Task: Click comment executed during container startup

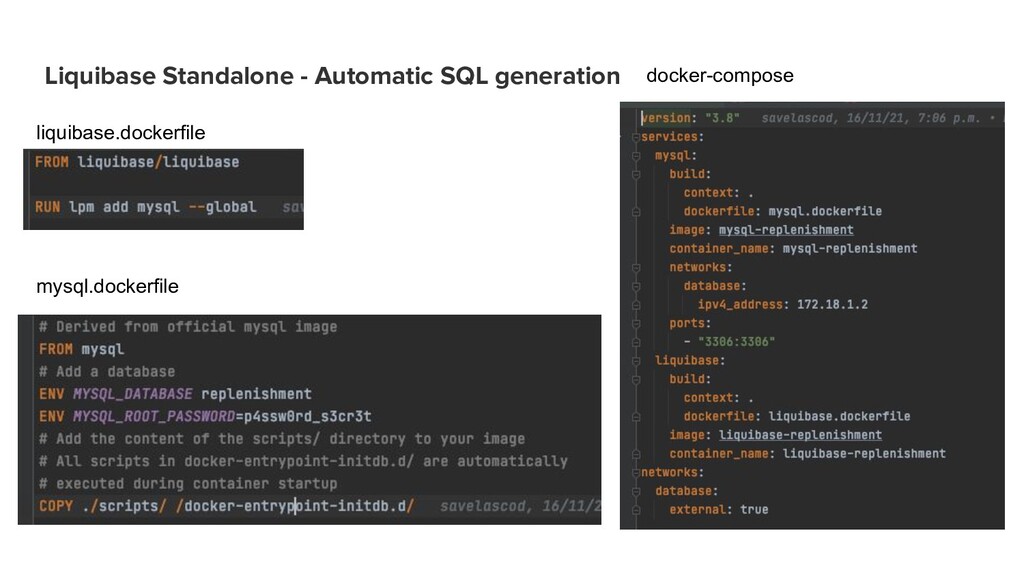Action: point(188,484)
